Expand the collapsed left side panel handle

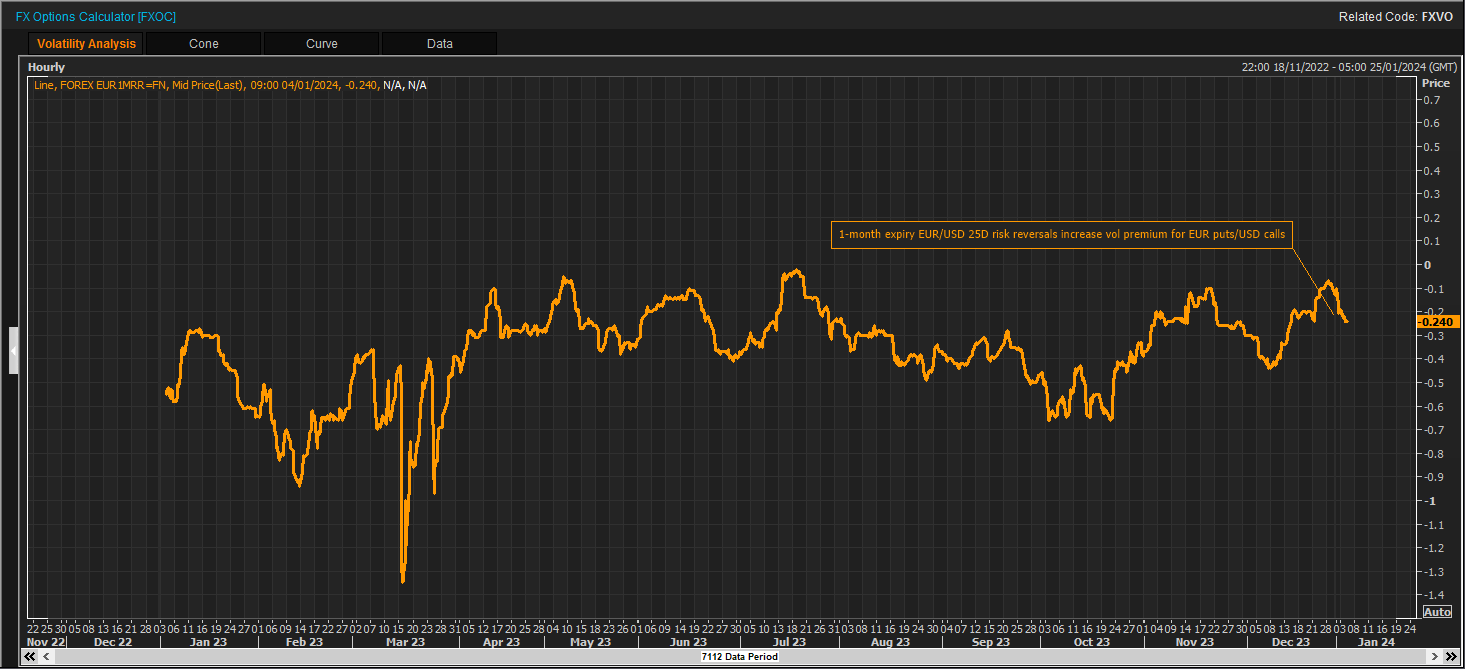pos(13,350)
